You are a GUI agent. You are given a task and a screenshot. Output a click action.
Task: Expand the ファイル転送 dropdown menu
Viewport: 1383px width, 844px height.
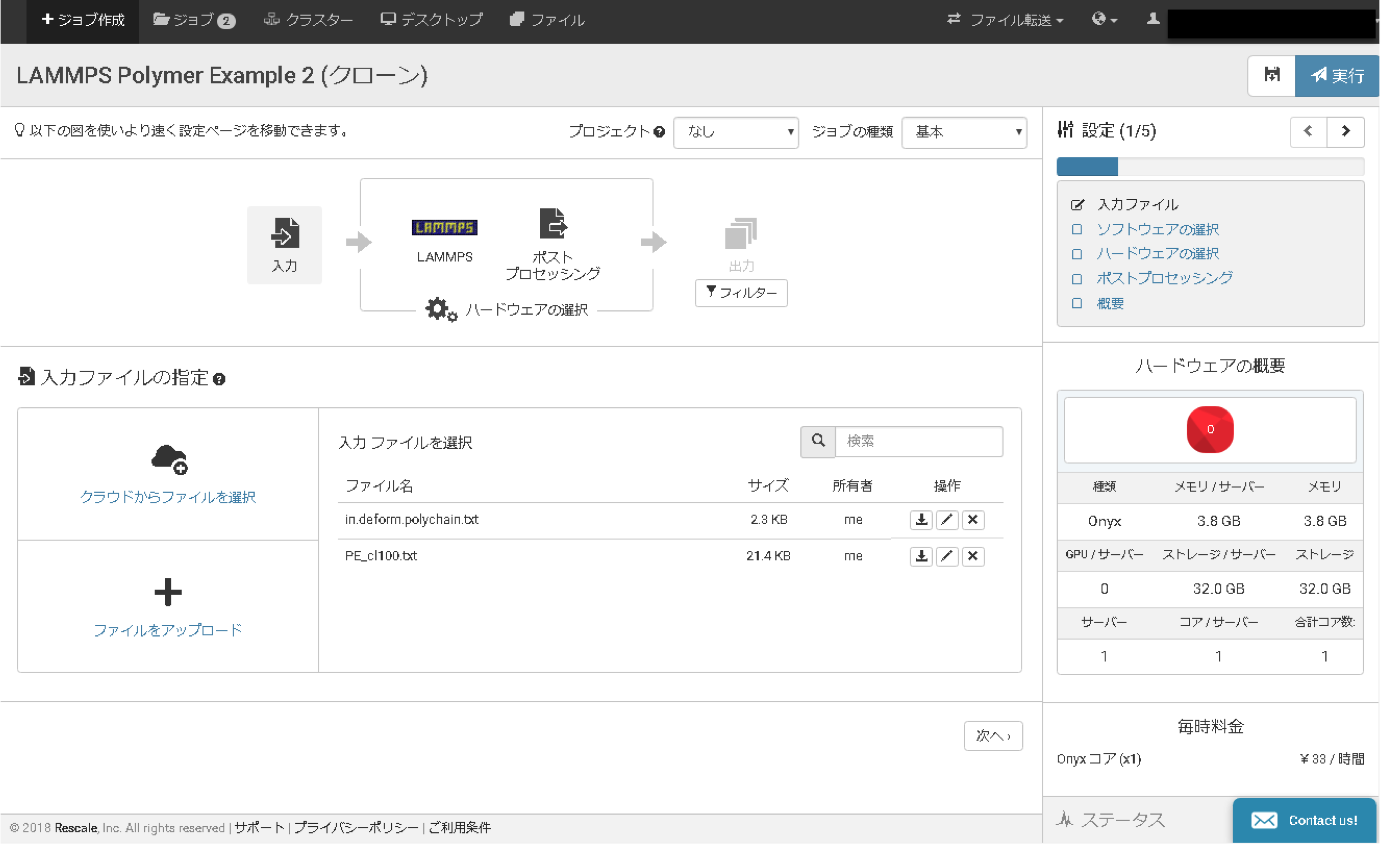[1005, 20]
